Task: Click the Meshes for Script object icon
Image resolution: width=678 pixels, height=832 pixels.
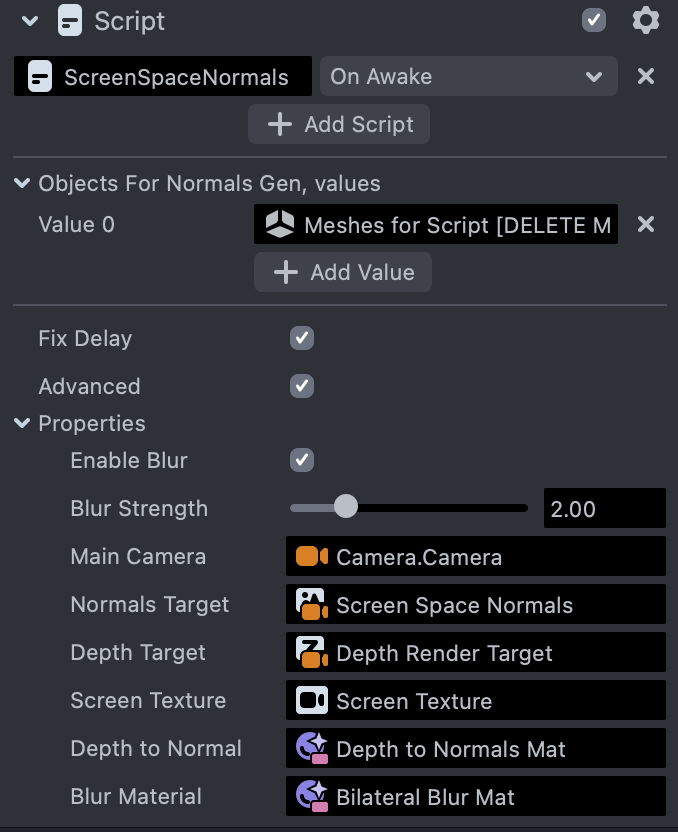Action: [280, 225]
